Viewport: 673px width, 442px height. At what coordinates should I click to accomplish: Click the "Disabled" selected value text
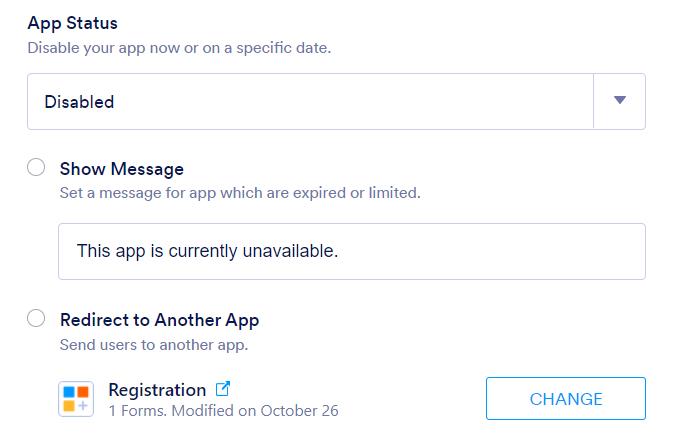pyautogui.click(x=79, y=102)
